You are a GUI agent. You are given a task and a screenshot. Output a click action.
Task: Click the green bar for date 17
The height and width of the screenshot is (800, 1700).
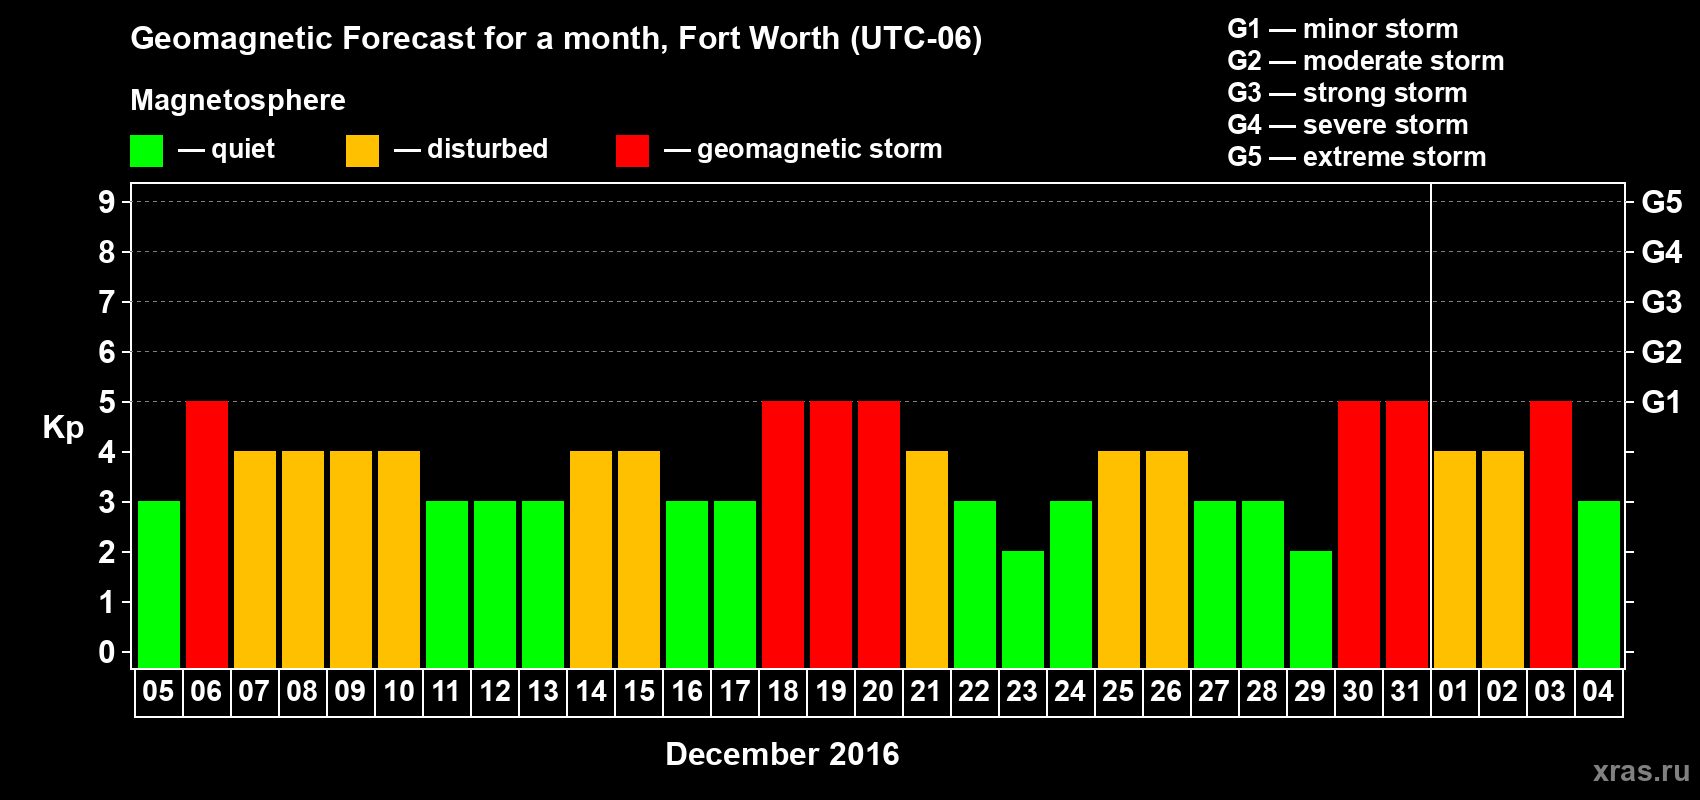[x=735, y=585]
